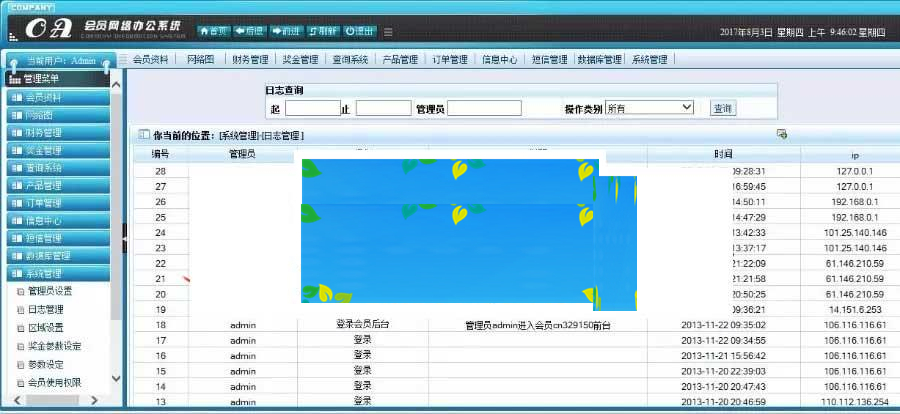Open 奖金管理 in the top menu
Image resolution: width=900 pixels, height=414 pixels.
(299, 60)
